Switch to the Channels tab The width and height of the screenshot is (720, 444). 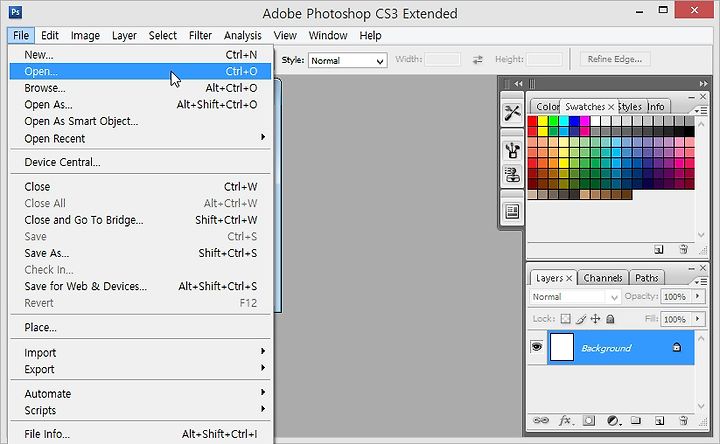click(x=602, y=278)
